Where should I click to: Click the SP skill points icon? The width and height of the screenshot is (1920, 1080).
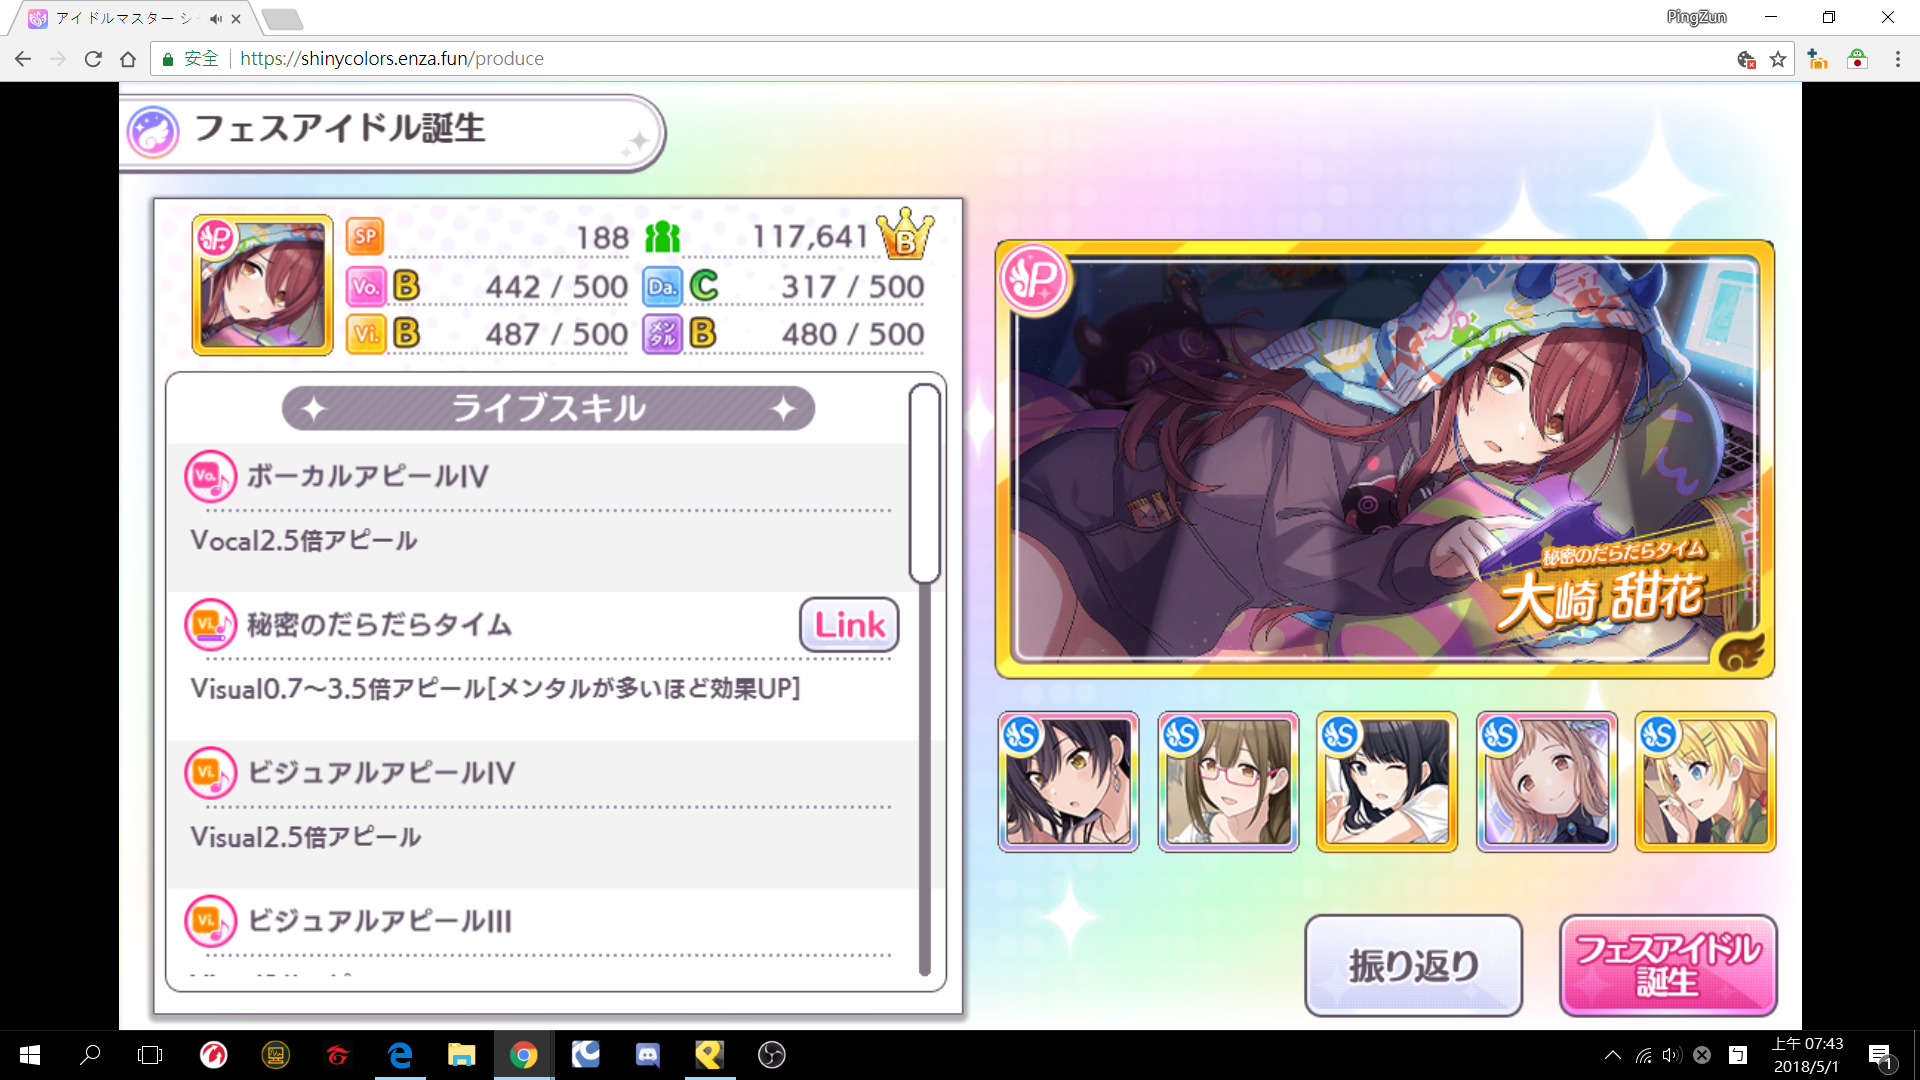pos(365,237)
